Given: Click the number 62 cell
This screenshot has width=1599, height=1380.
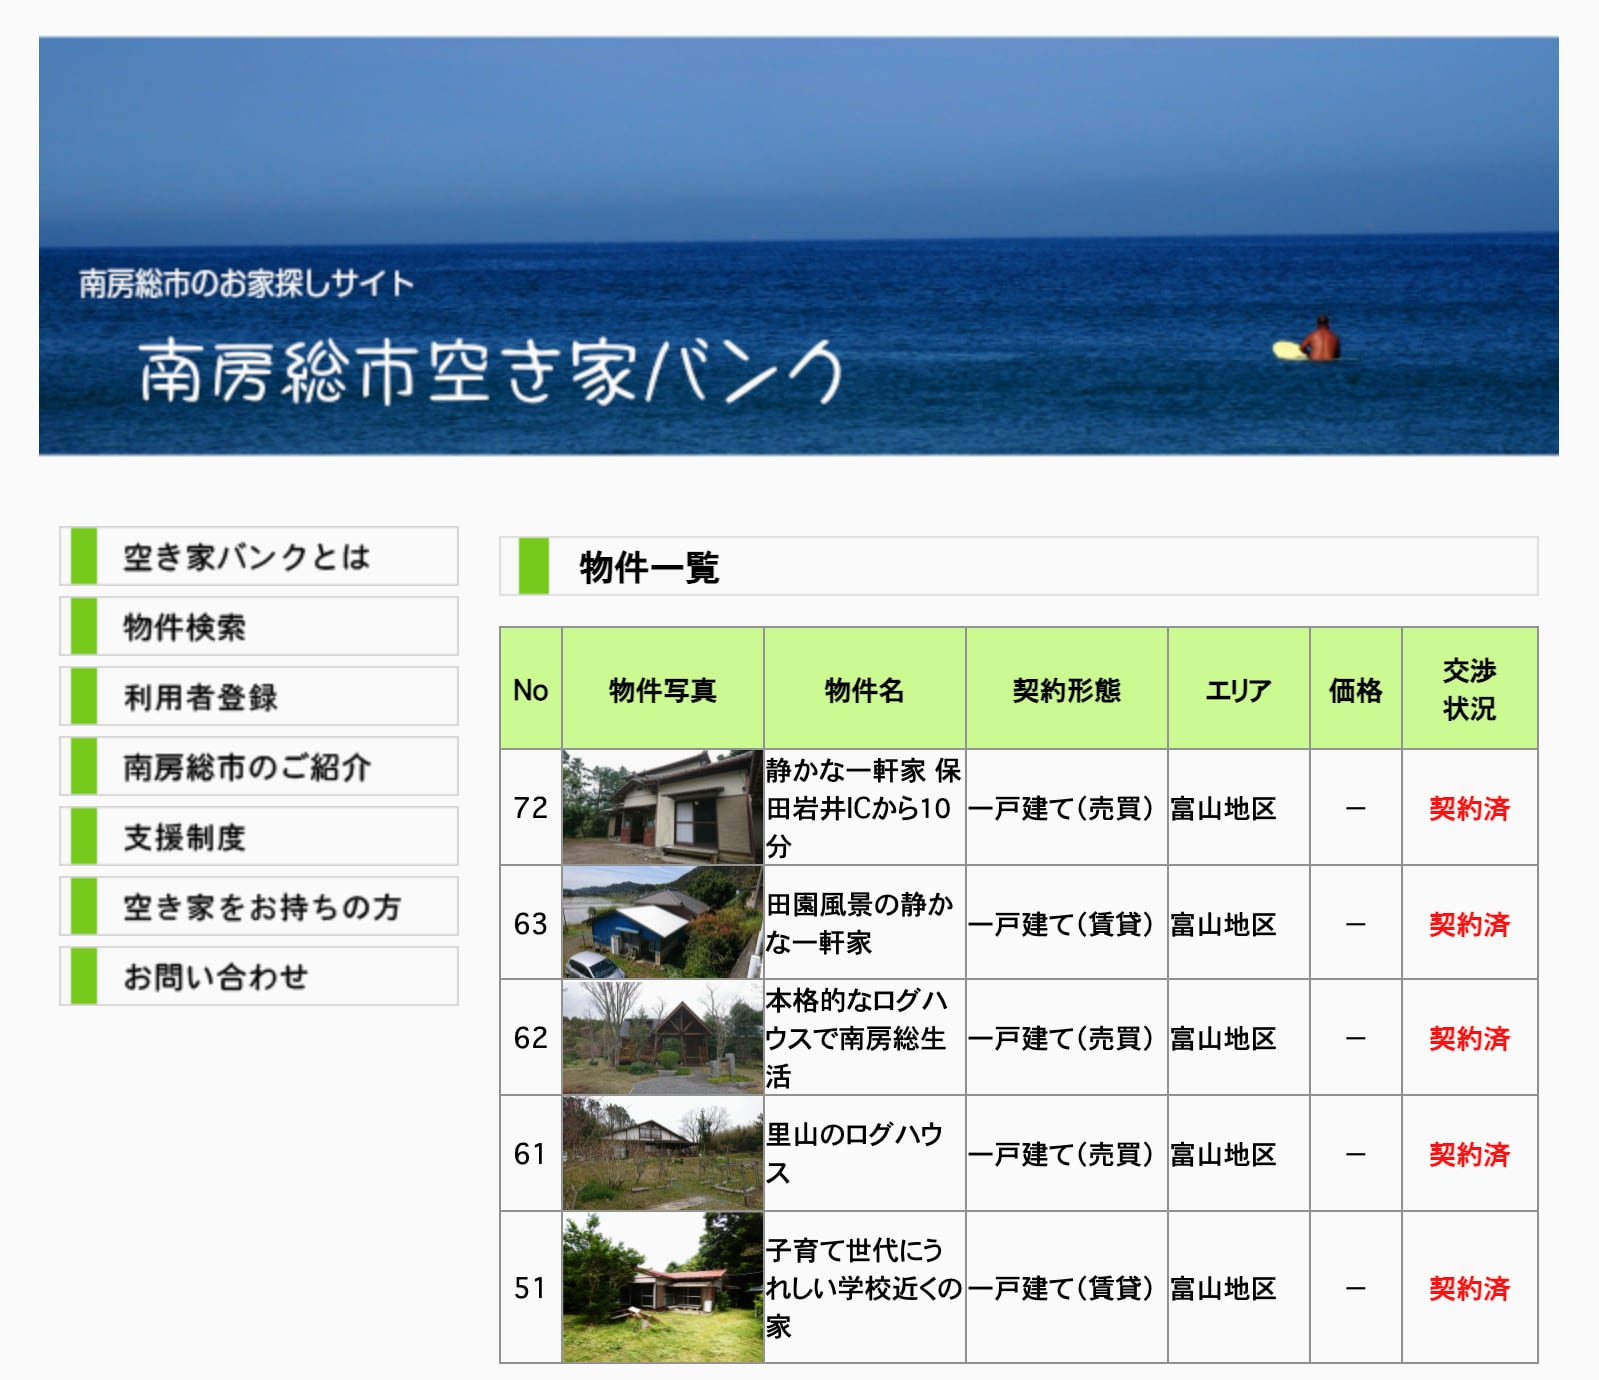Looking at the screenshot, I should pos(531,1038).
